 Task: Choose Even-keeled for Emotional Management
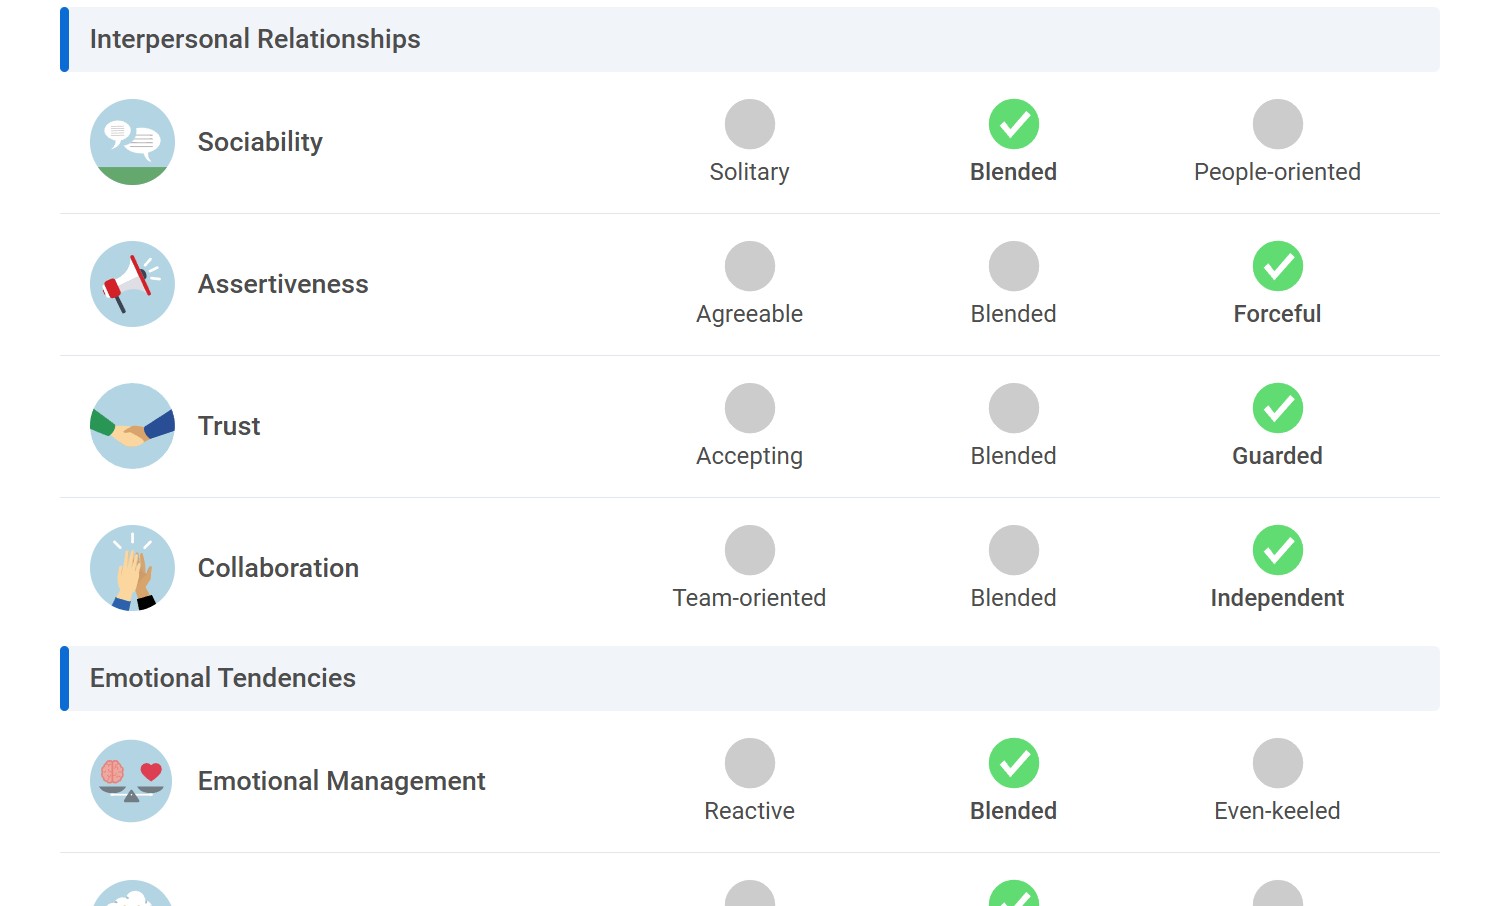[1277, 763]
